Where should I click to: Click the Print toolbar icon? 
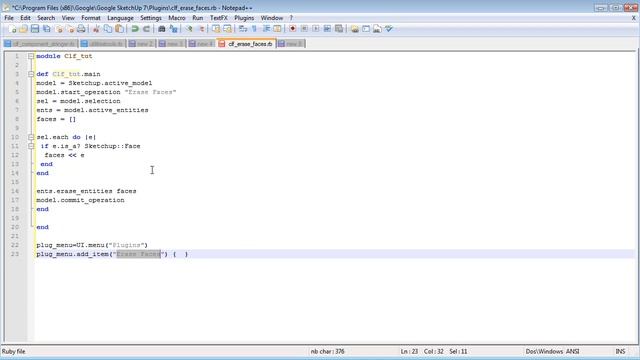pyautogui.click(x=81, y=29)
